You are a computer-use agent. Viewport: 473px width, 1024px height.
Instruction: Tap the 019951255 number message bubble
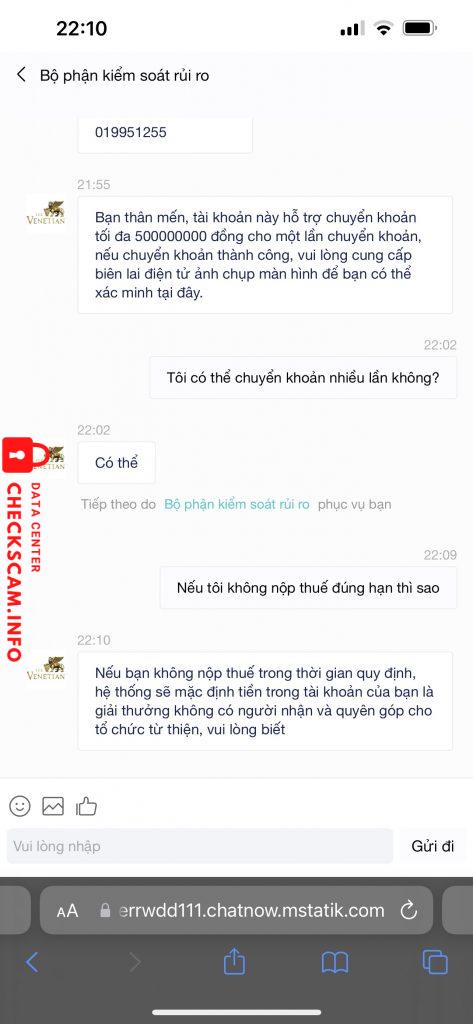pos(165,133)
